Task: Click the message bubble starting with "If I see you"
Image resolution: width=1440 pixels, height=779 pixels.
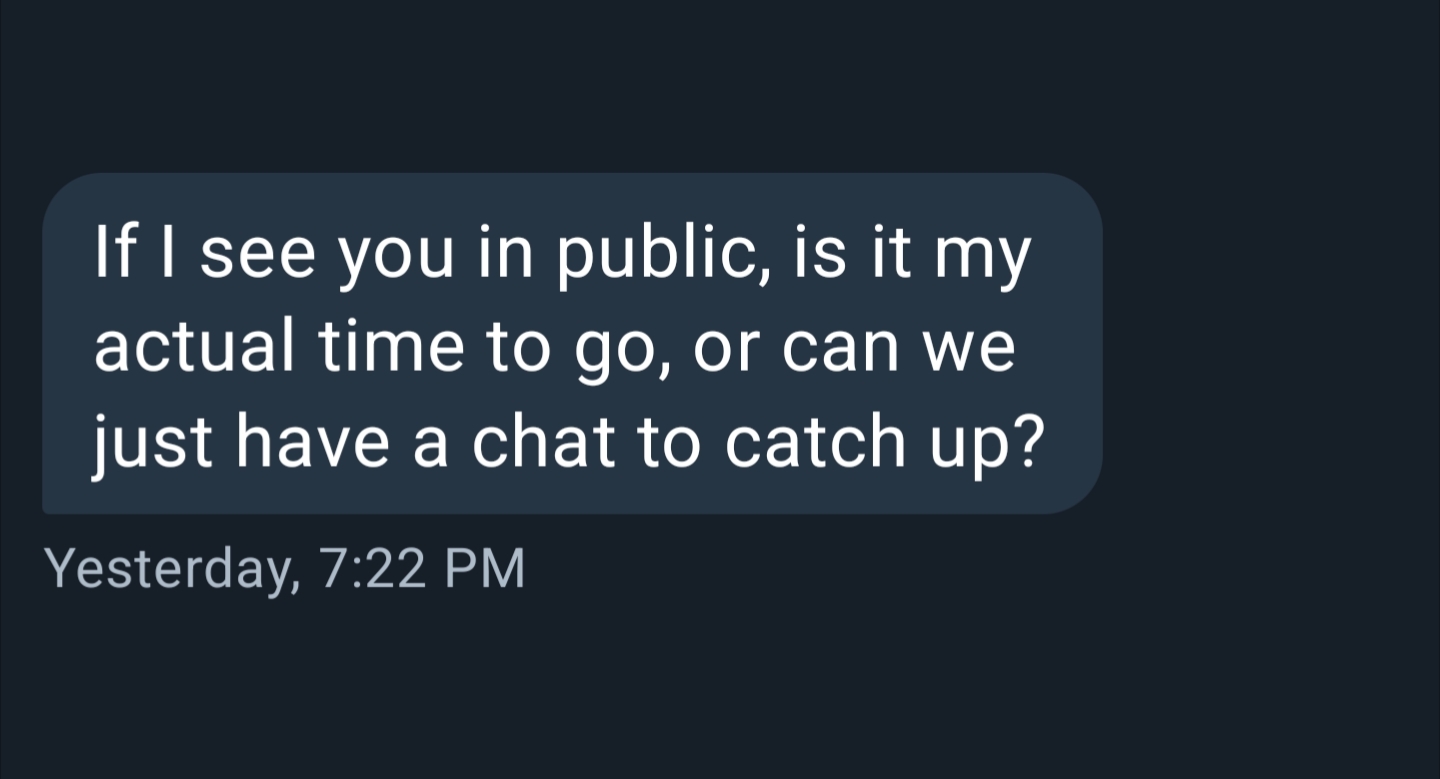Action: [x=572, y=343]
